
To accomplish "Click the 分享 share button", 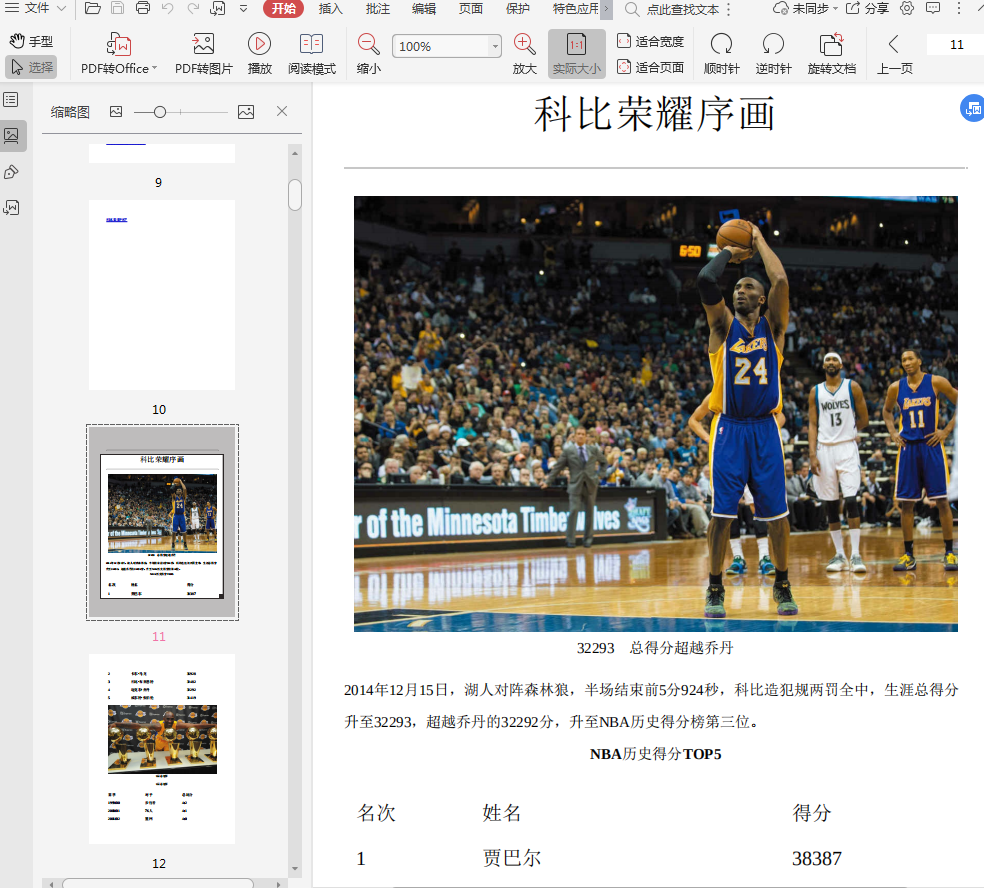I will click(x=867, y=9).
